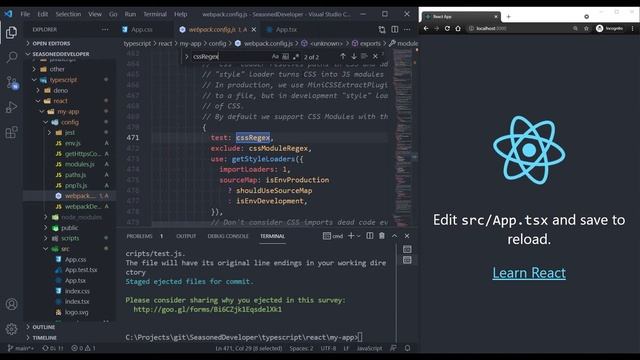This screenshot has height=360, width=640.
Task: Open env.js in the explorer
Action: (x=73, y=143)
